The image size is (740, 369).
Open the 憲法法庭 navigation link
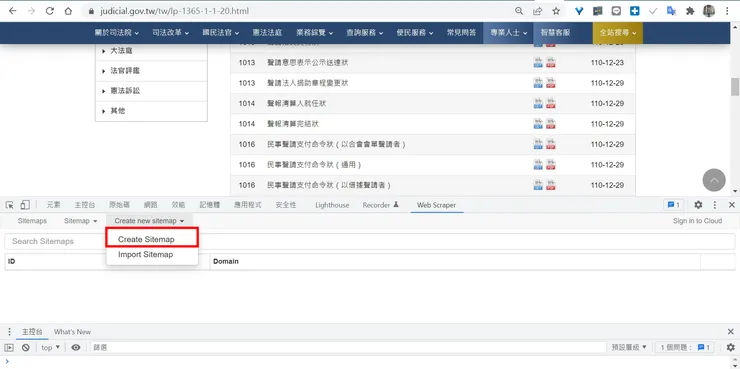pyautogui.click(x=267, y=33)
